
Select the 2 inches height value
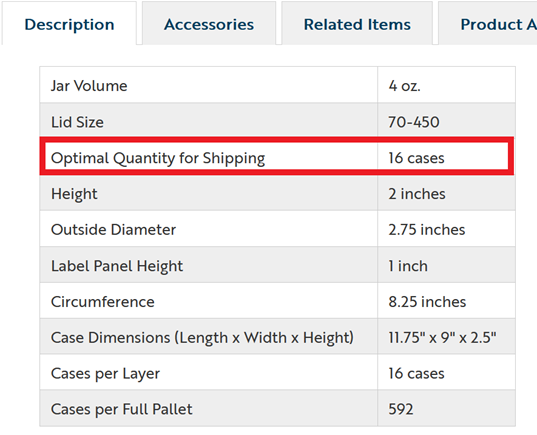417,194
